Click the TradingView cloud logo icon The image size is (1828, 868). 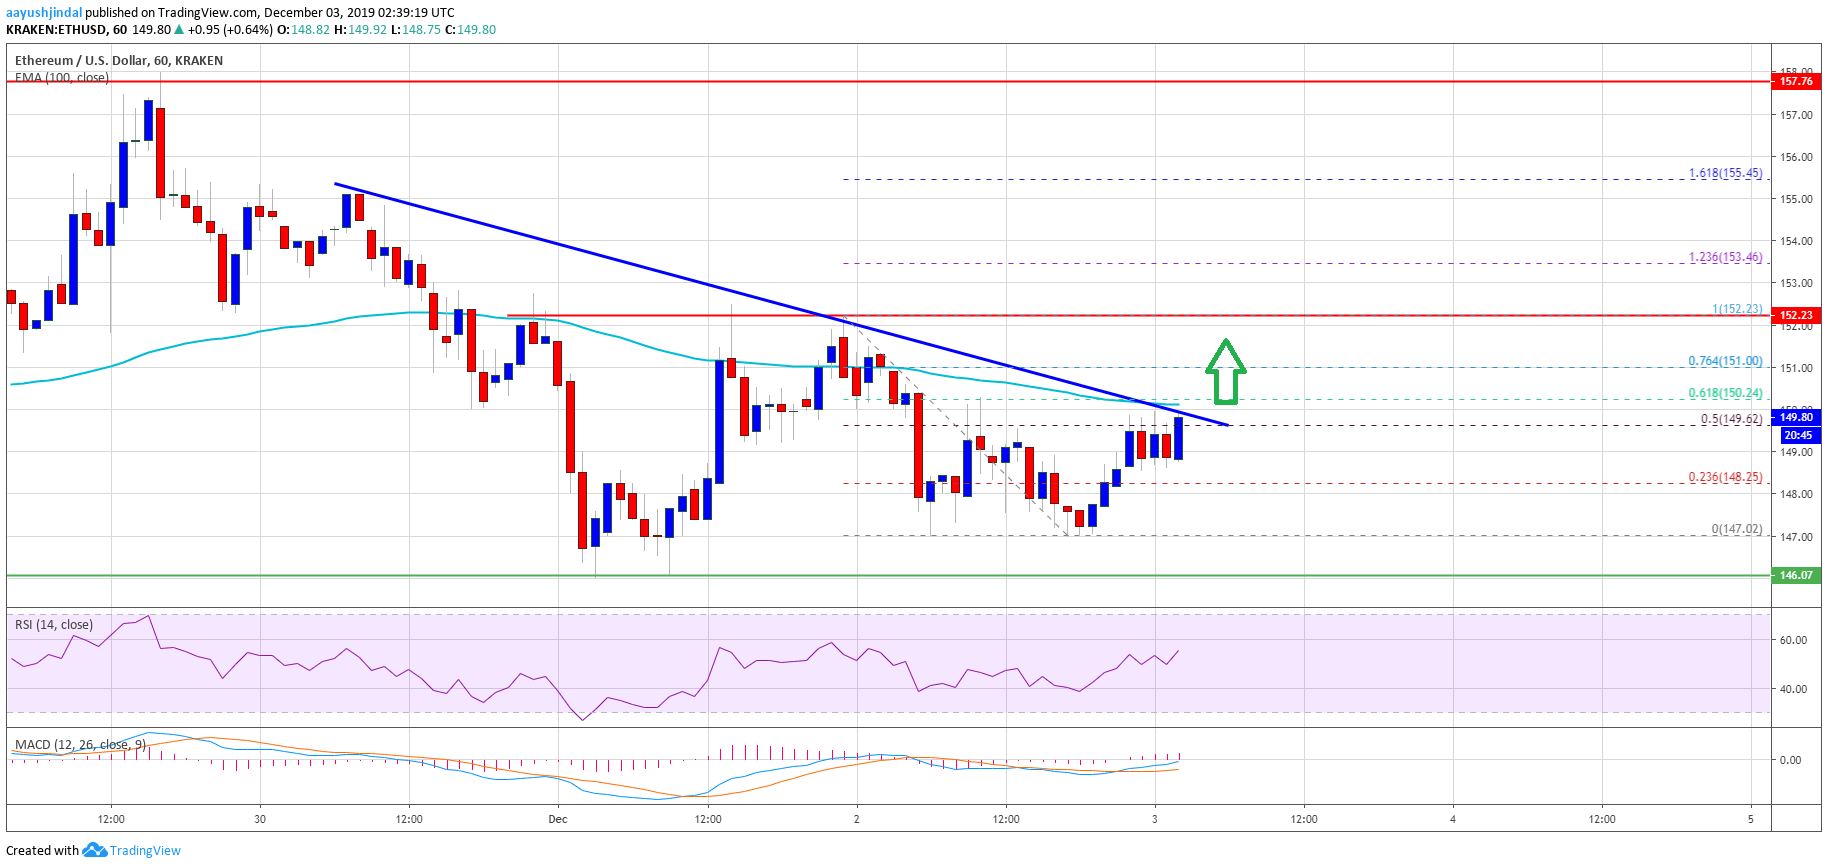[x=95, y=850]
